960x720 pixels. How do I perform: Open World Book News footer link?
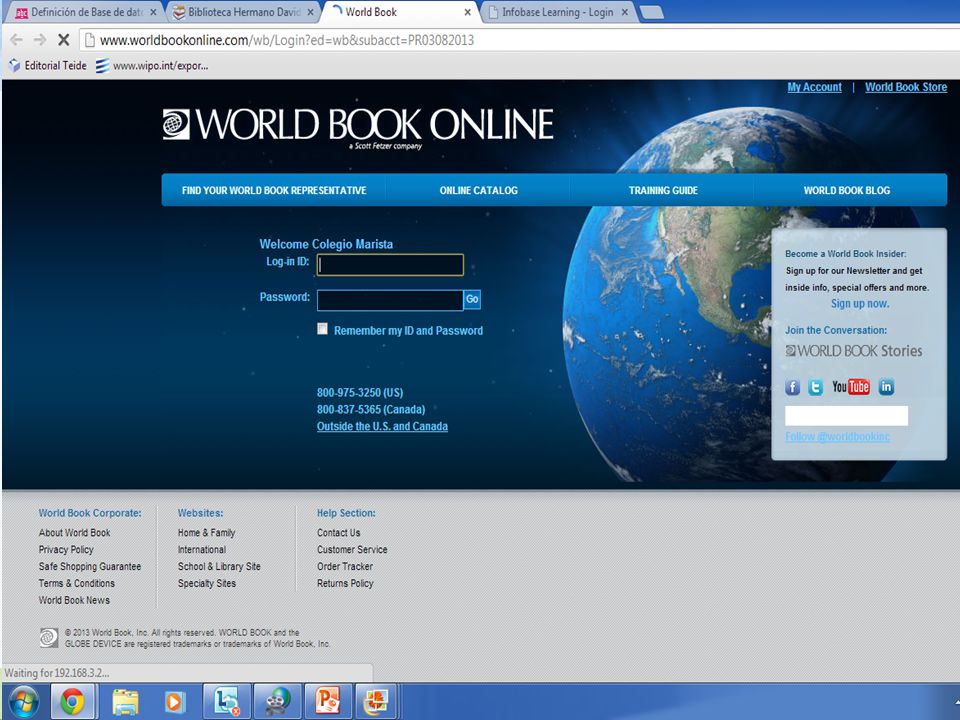(74, 600)
